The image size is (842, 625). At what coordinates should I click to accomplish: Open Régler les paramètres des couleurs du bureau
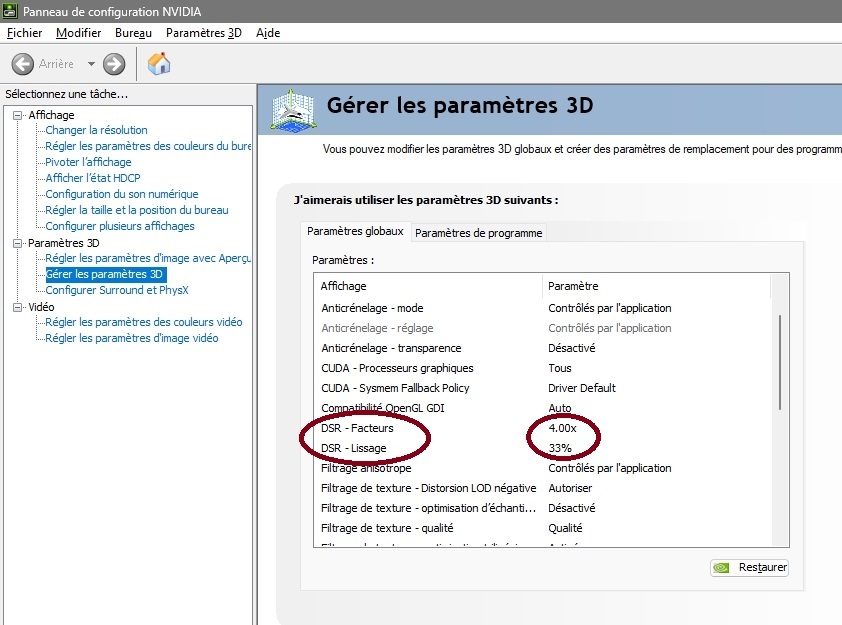pyautogui.click(x=148, y=146)
